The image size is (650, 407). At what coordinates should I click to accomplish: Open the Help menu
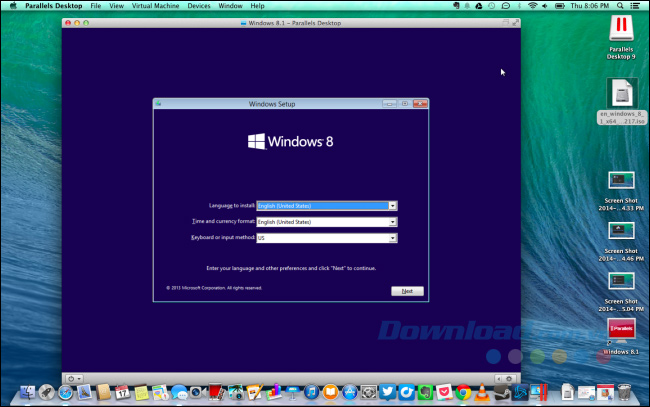257,6
